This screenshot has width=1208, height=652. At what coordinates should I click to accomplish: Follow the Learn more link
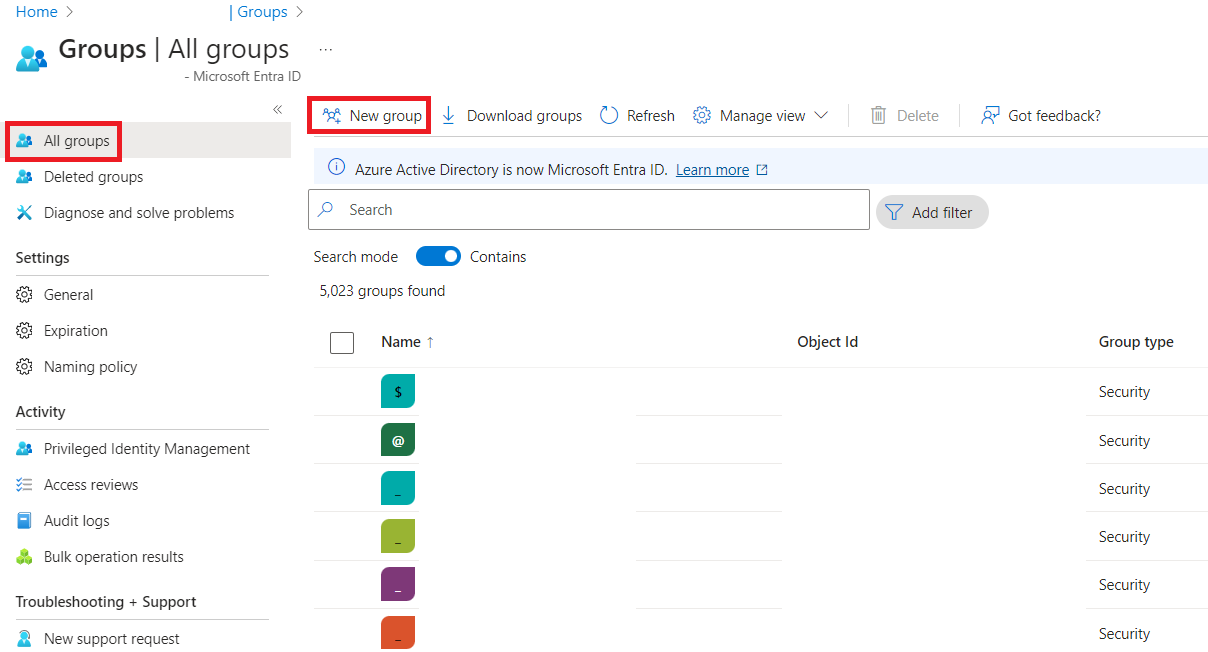pyautogui.click(x=712, y=170)
